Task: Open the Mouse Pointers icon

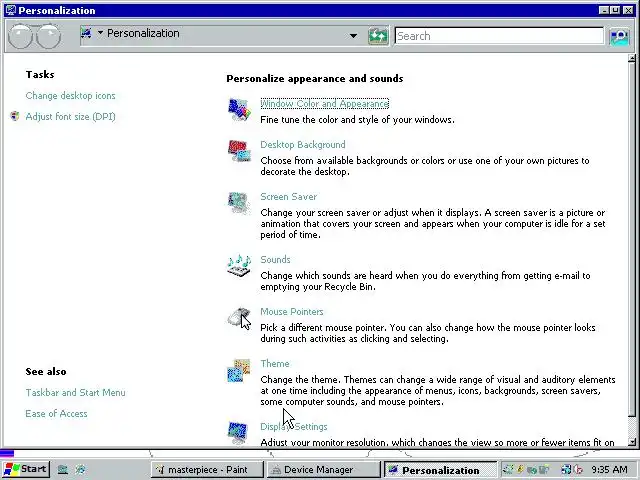Action: pos(239,318)
